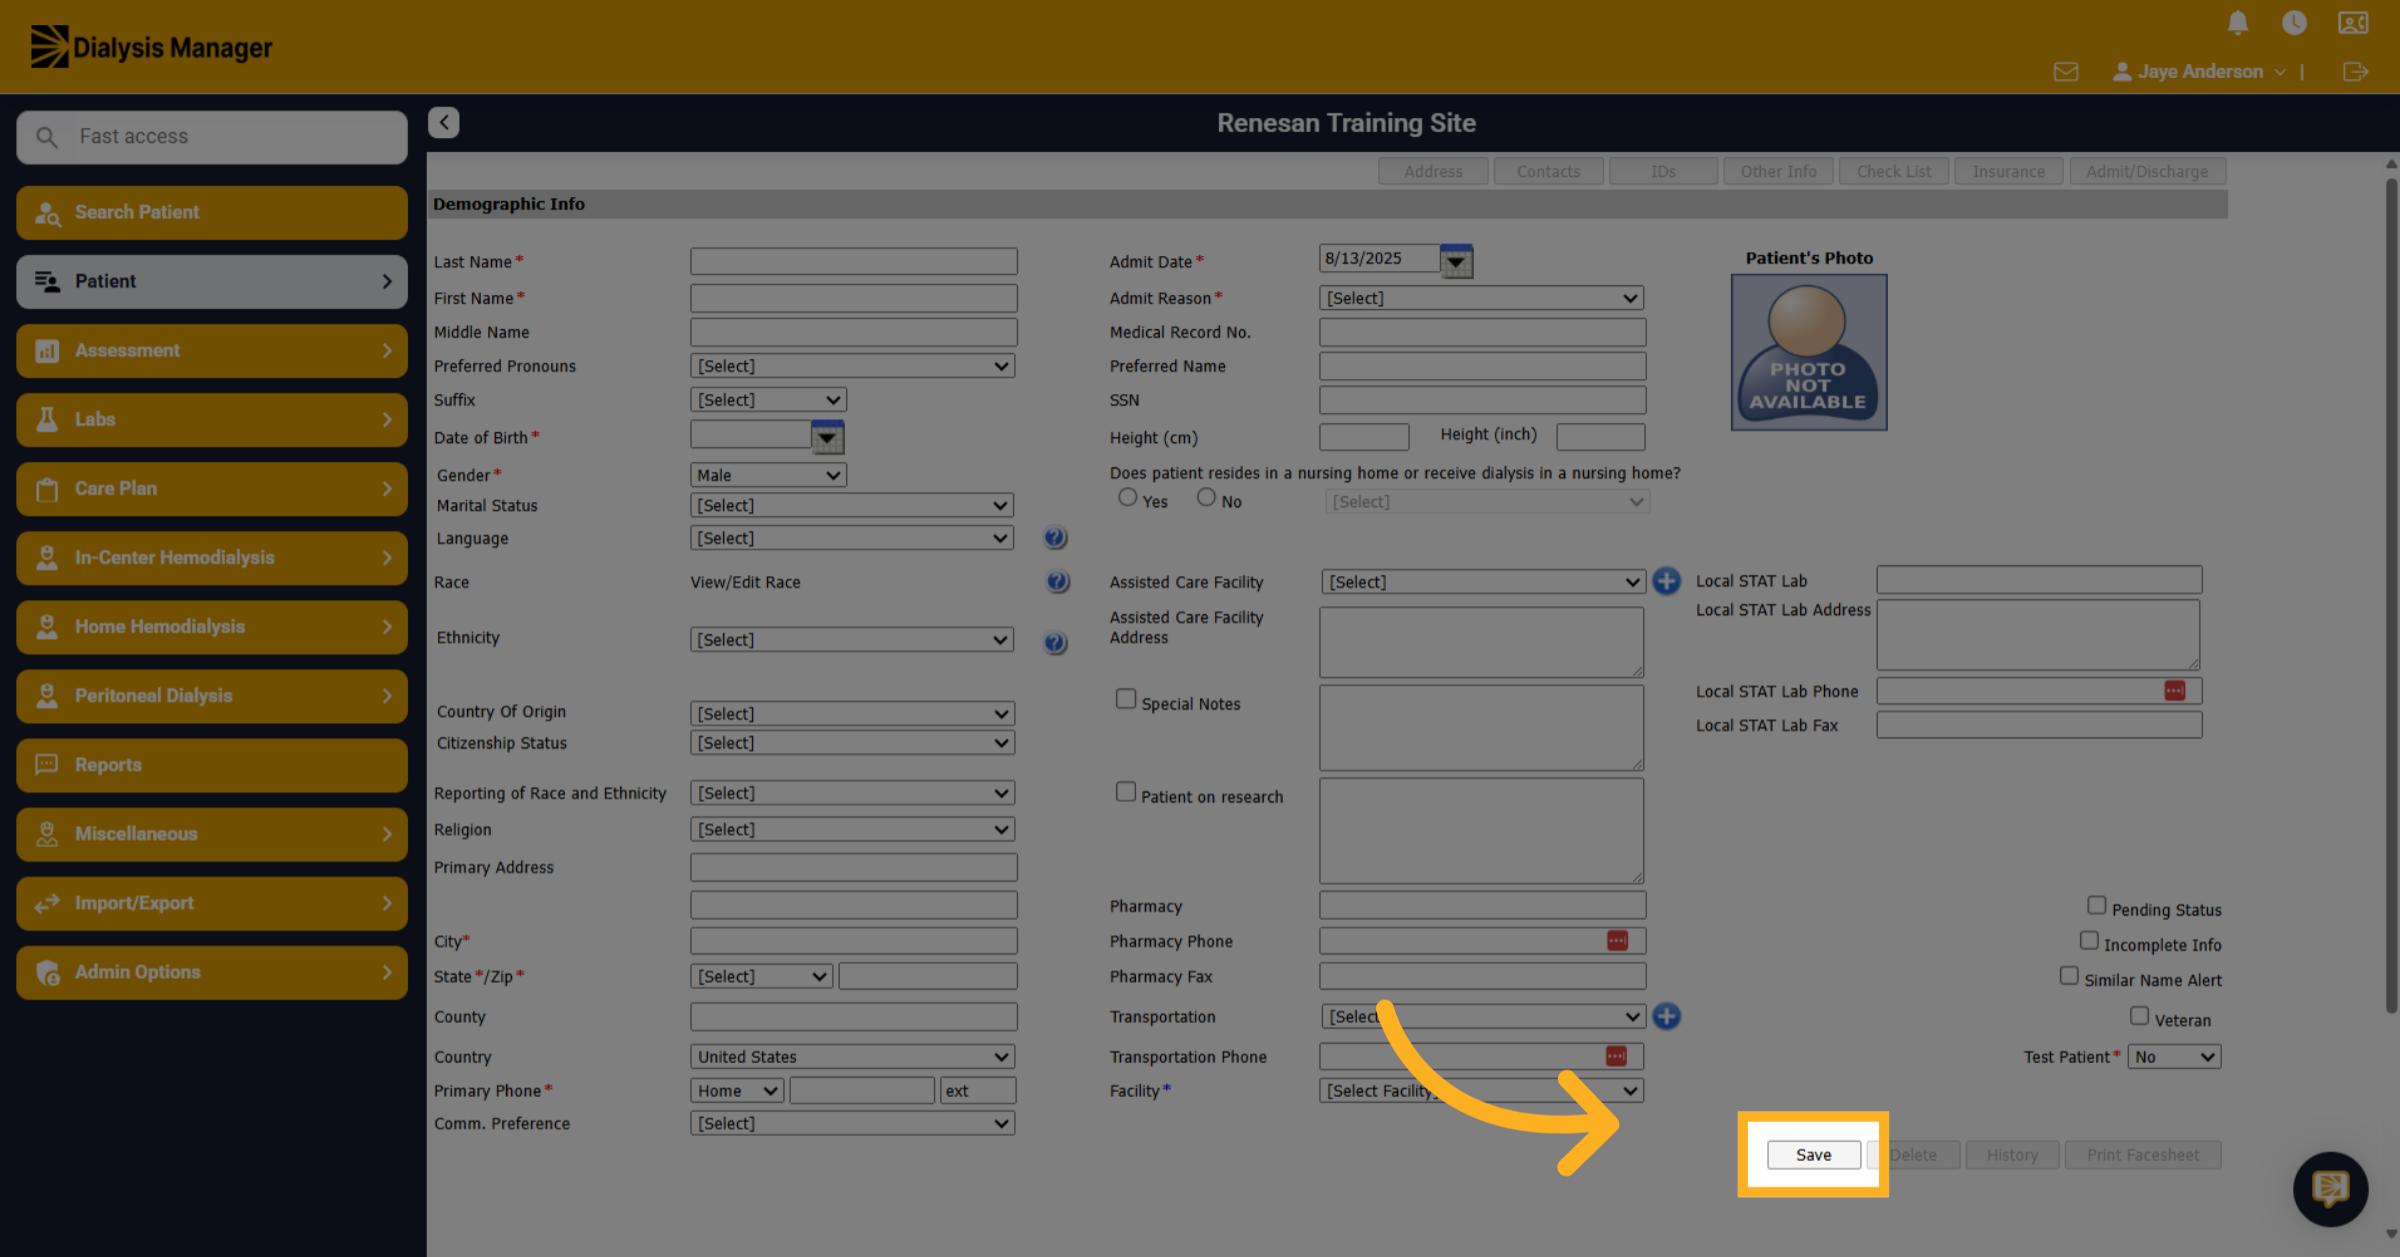Select Yes for nursing home question

click(1127, 497)
